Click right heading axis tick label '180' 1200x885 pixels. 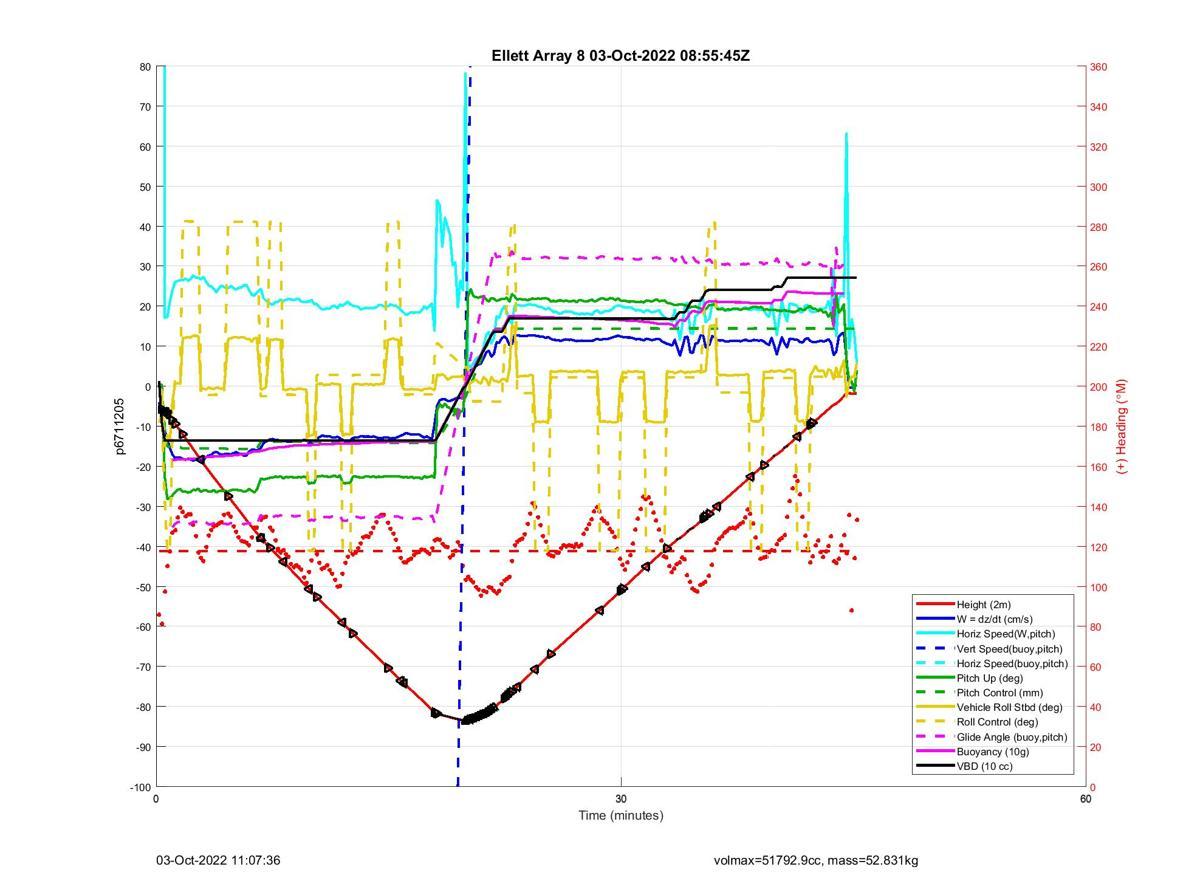click(x=1098, y=427)
